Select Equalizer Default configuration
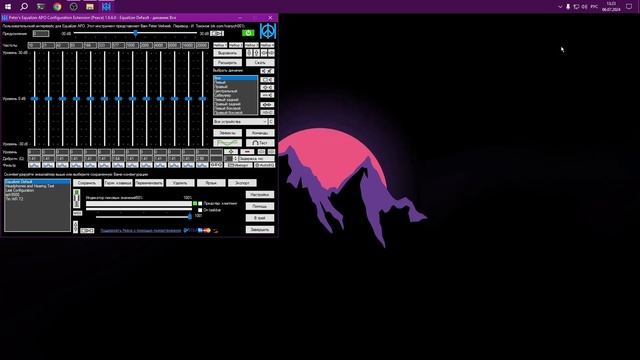 click(x=37, y=182)
